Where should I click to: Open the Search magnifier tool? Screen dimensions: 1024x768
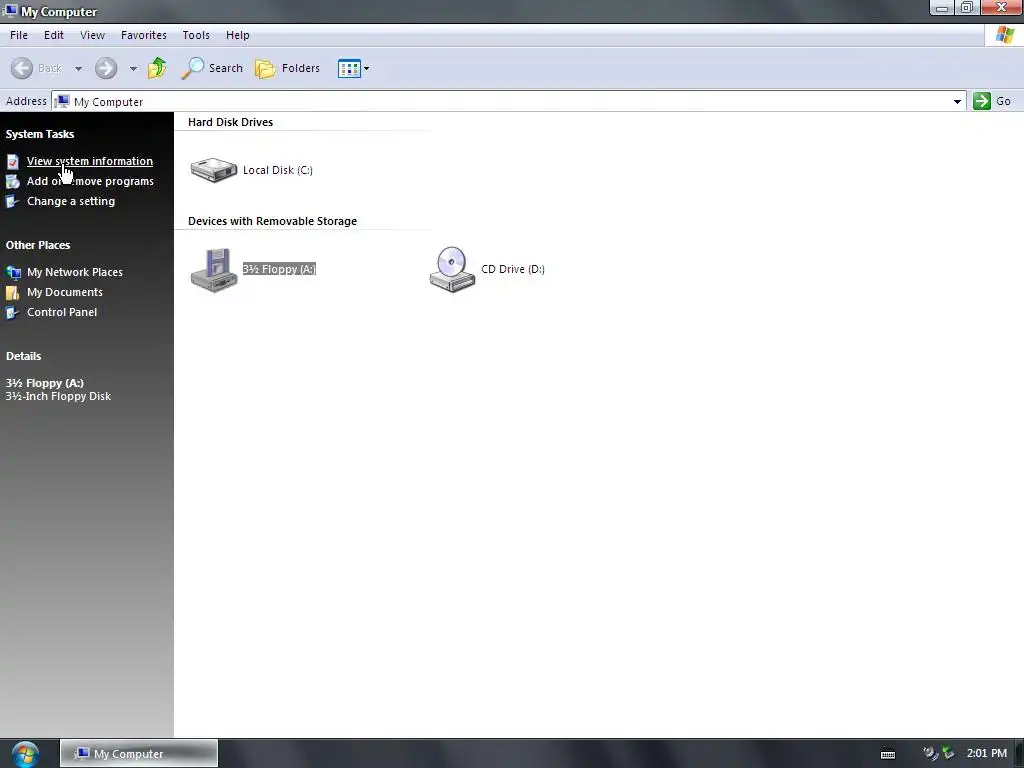[192, 68]
